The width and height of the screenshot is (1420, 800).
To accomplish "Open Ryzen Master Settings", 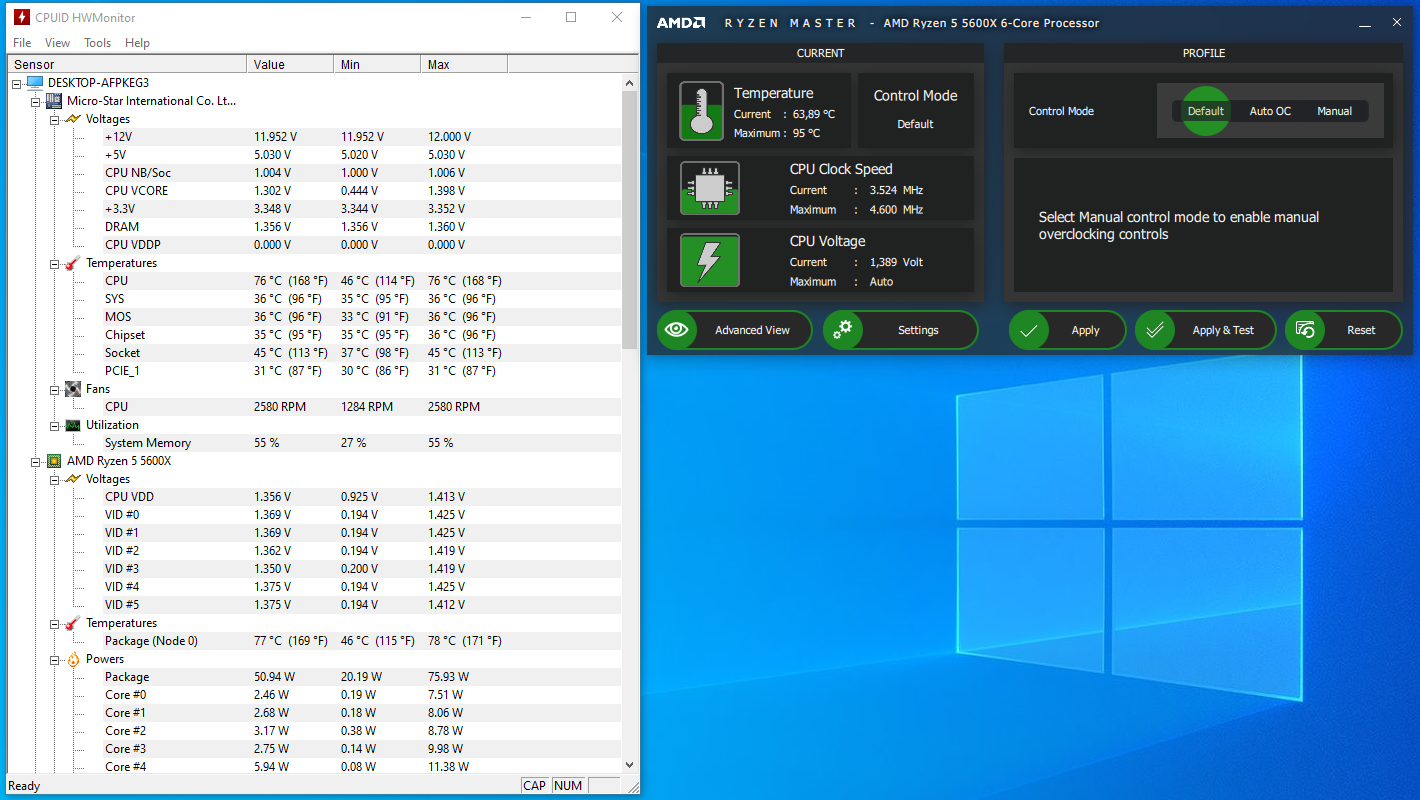I will coord(900,330).
